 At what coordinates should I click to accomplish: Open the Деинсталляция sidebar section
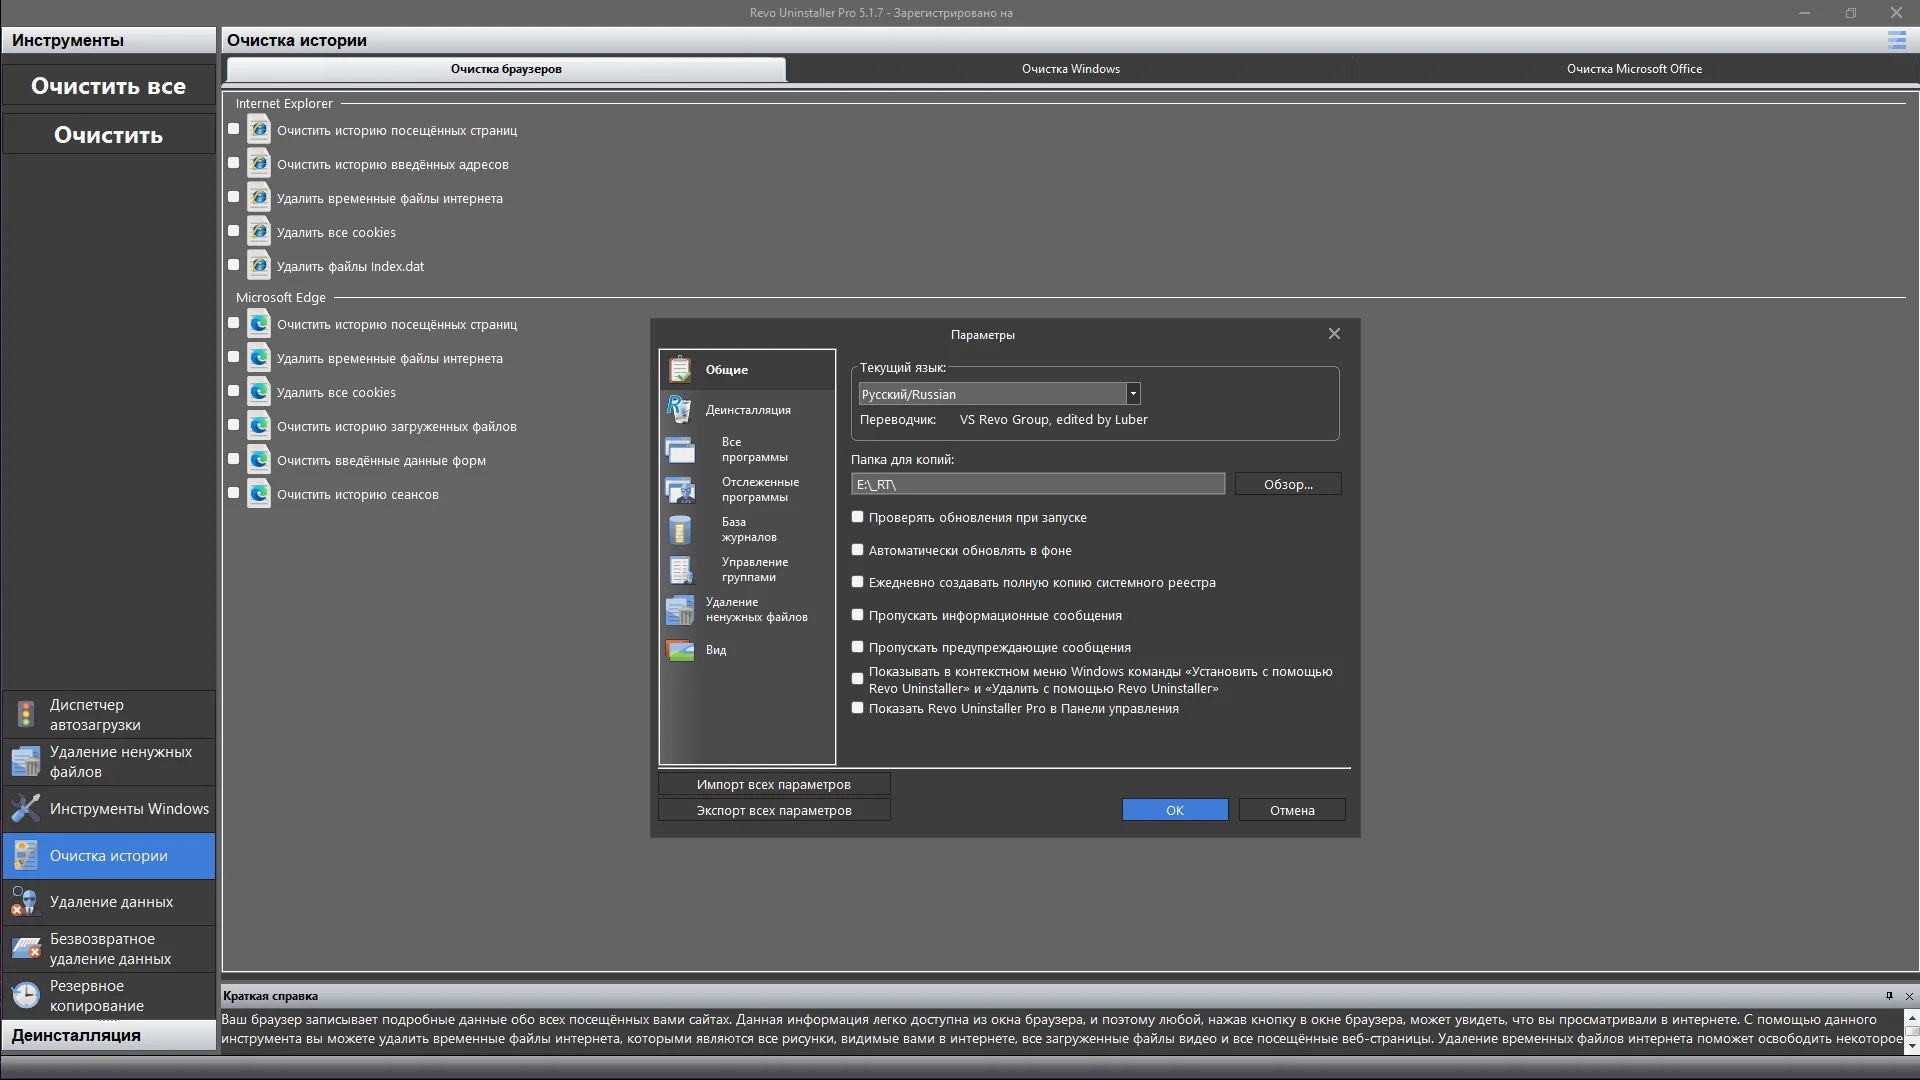coord(109,1035)
